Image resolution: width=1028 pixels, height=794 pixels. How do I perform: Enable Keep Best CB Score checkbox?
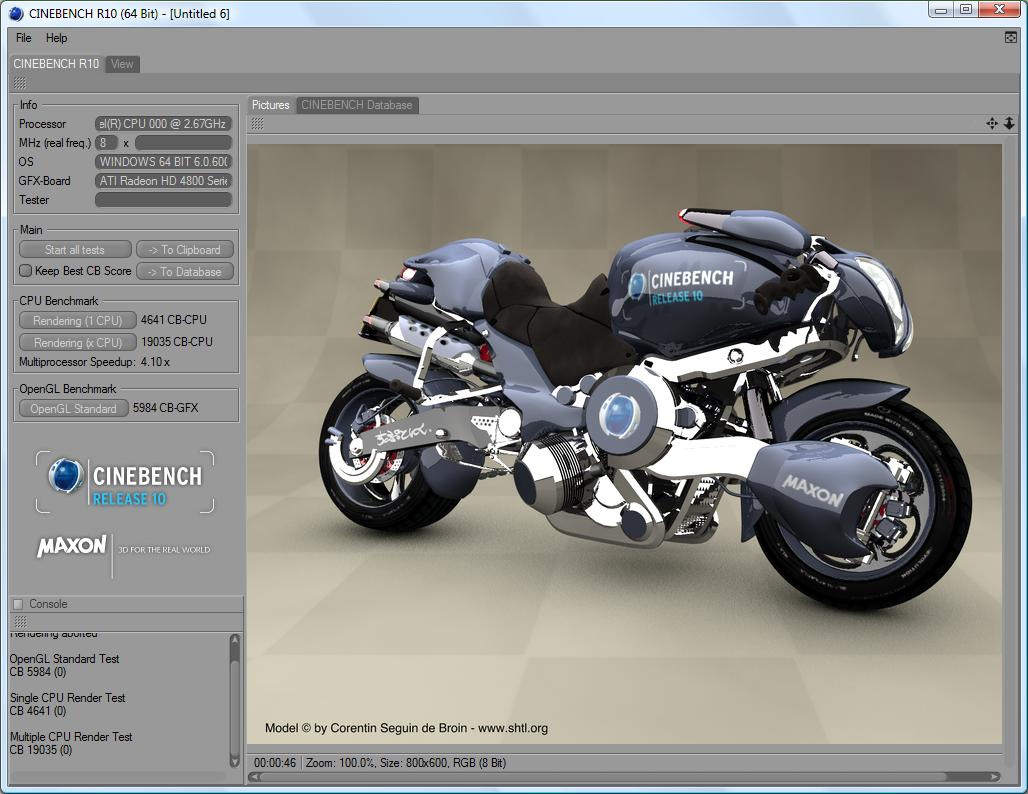click(x=26, y=271)
